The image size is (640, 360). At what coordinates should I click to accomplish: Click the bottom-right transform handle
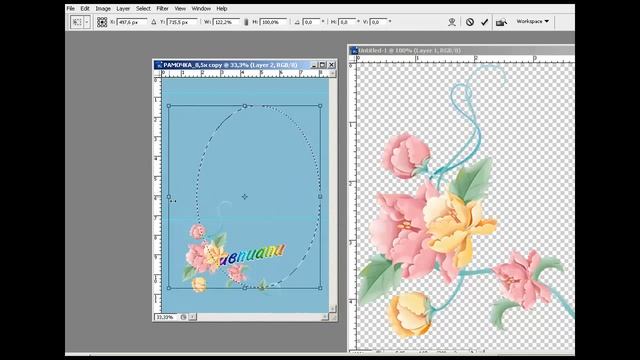(320, 288)
